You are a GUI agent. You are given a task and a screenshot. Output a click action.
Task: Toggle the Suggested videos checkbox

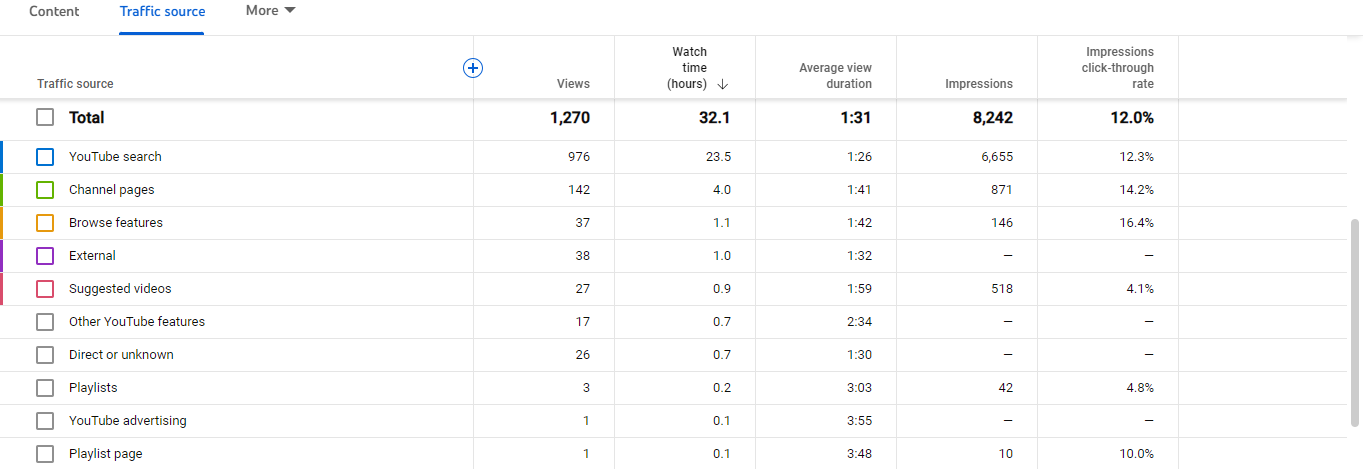[45, 289]
